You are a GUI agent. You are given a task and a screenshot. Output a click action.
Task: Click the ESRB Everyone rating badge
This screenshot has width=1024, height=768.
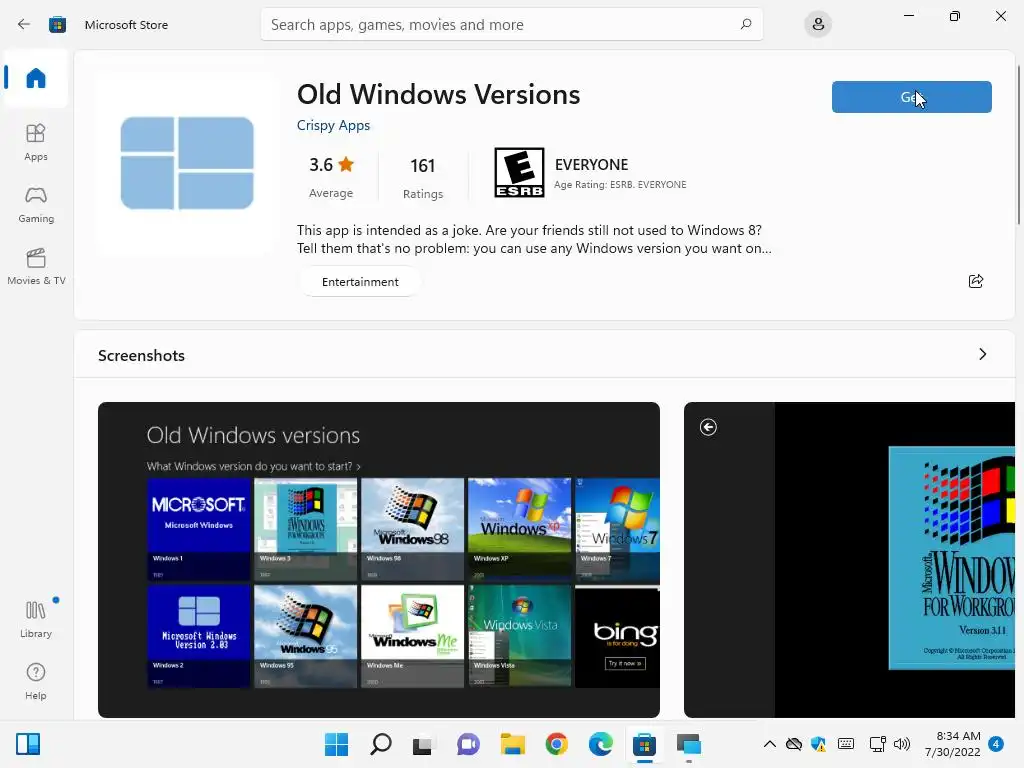coord(519,172)
